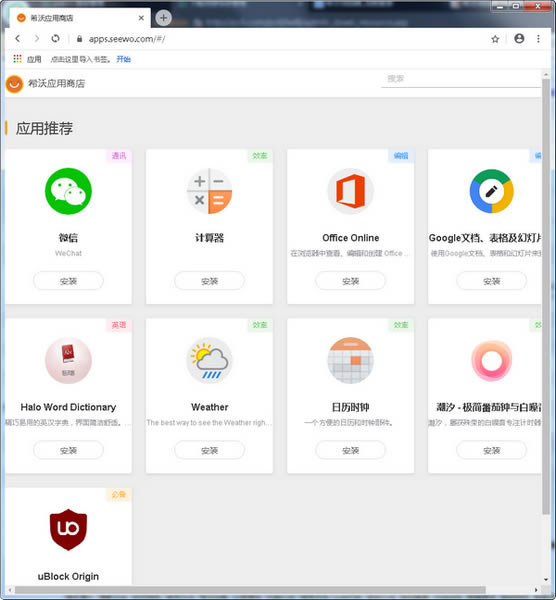Bookmark this page with the star icon
This screenshot has width=556, height=600.
495,39
